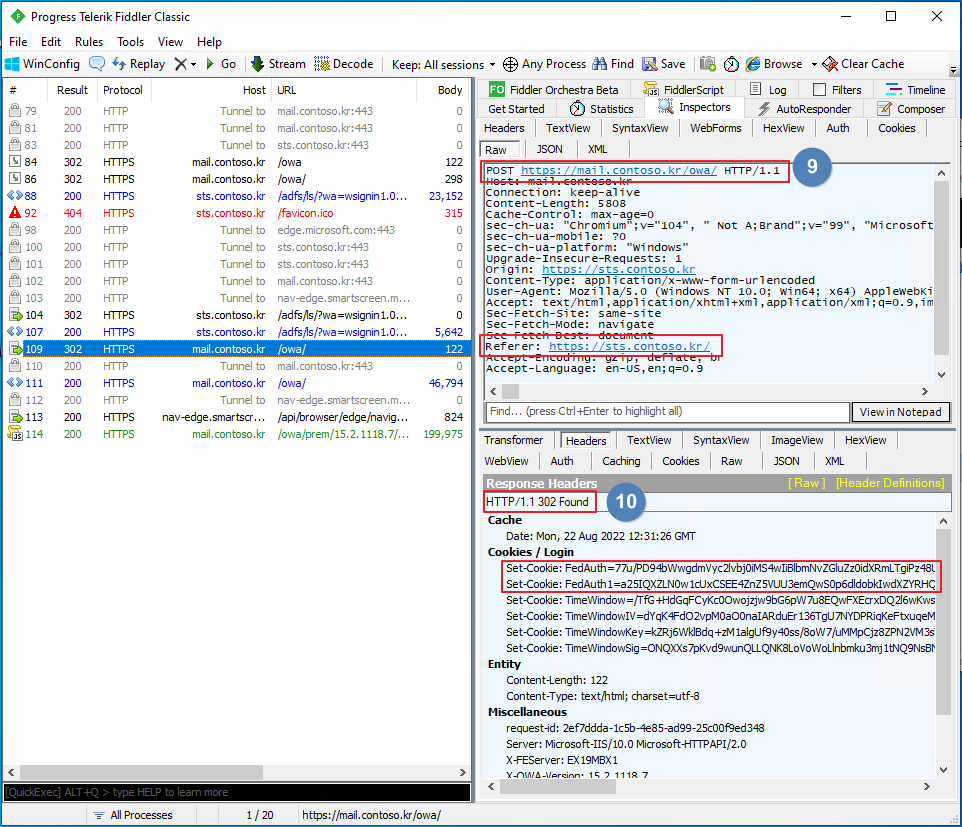962x827 pixels.
Task: Click the Browse Internet Explorer icon
Action: tap(753, 64)
